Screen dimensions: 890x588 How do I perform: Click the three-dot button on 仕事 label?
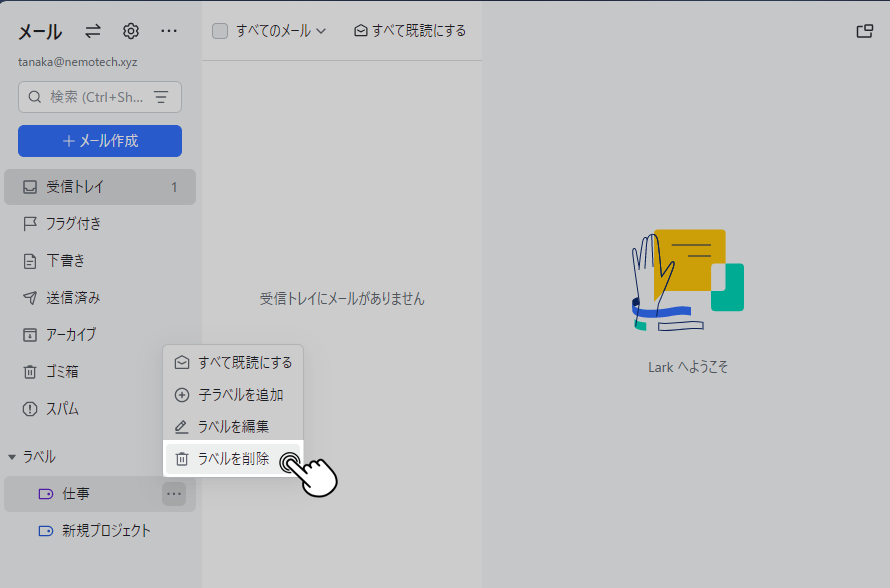tap(174, 493)
